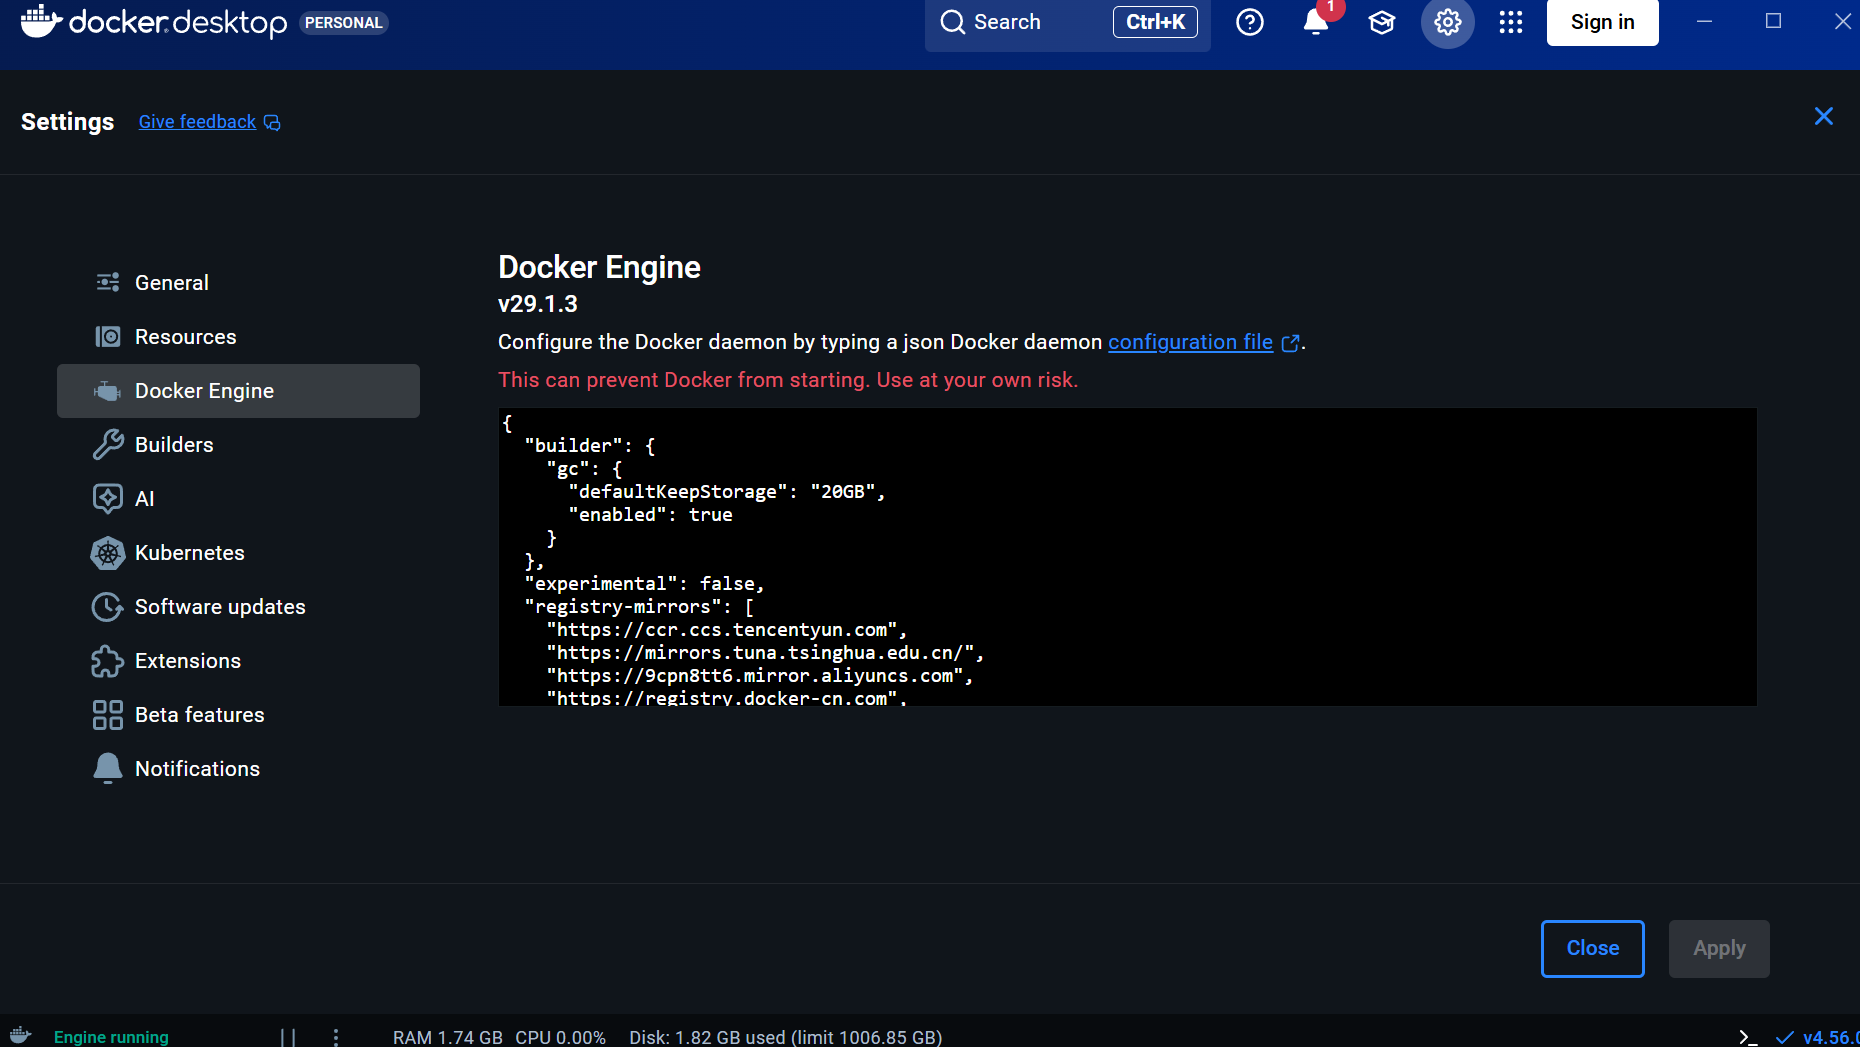The height and width of the screenshot is (1047, 1860).
Task: Click external link icon after configuration file
Action: tap(1290, 343)
